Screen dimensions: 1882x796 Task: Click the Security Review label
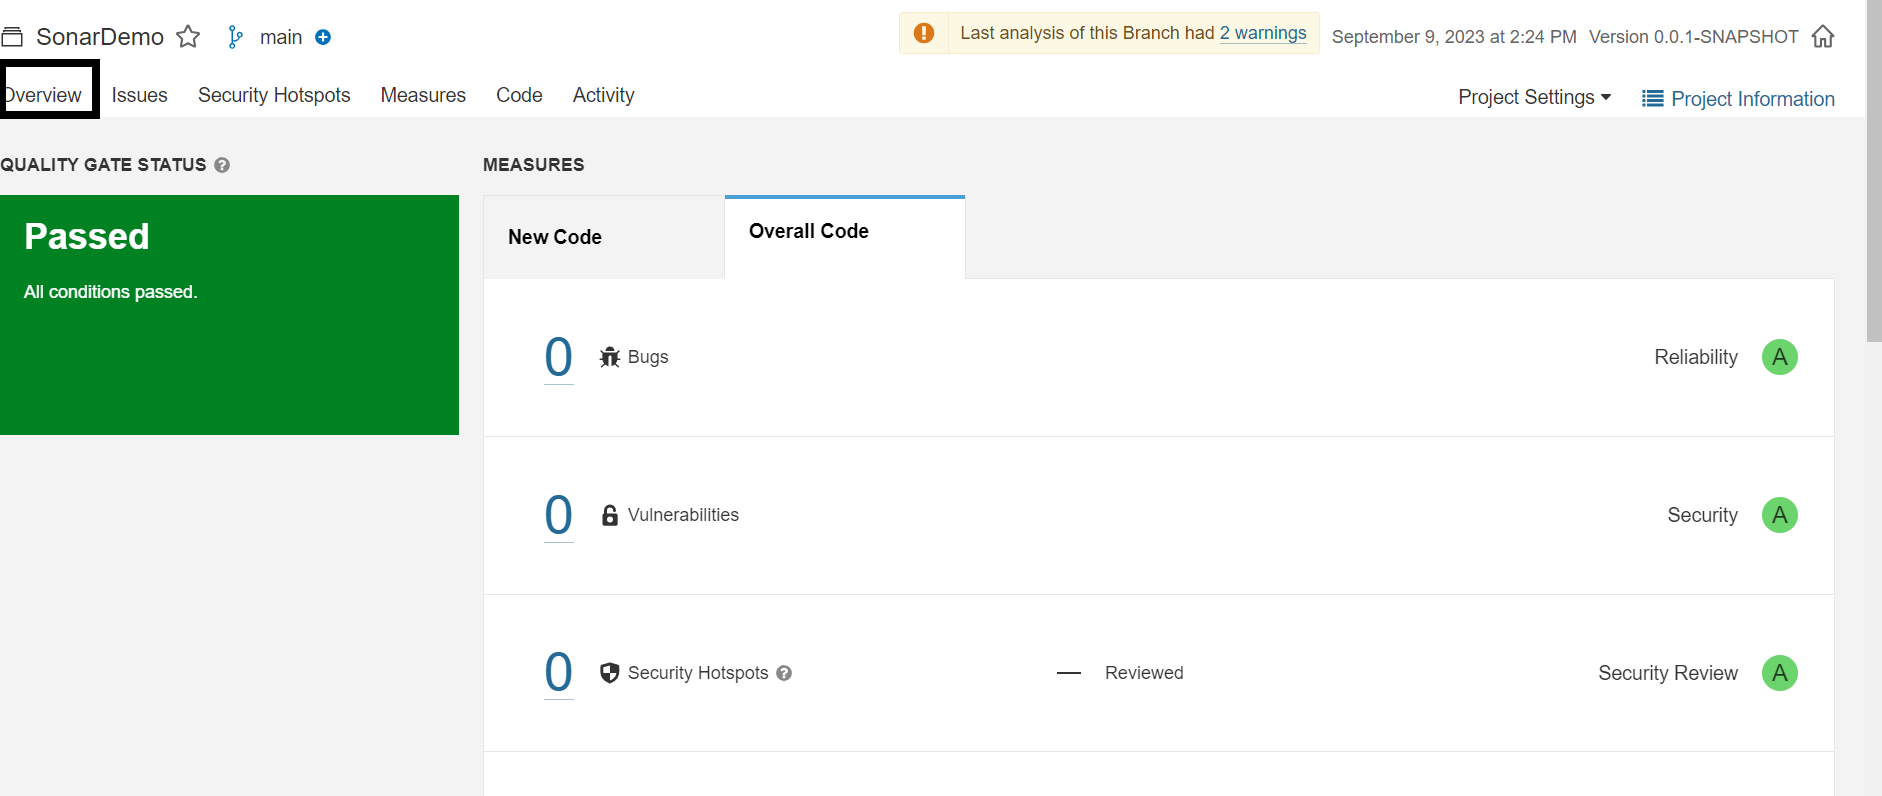coord(1668,673)
